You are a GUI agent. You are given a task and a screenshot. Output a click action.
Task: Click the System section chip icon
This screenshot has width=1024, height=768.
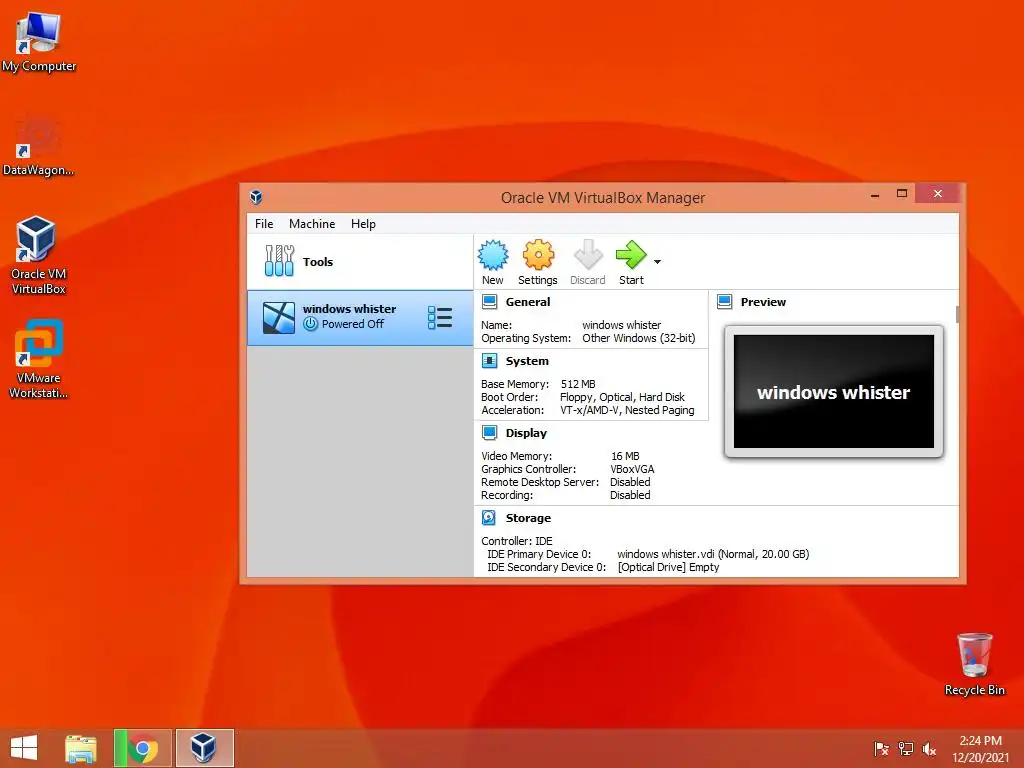click(489, 360)
